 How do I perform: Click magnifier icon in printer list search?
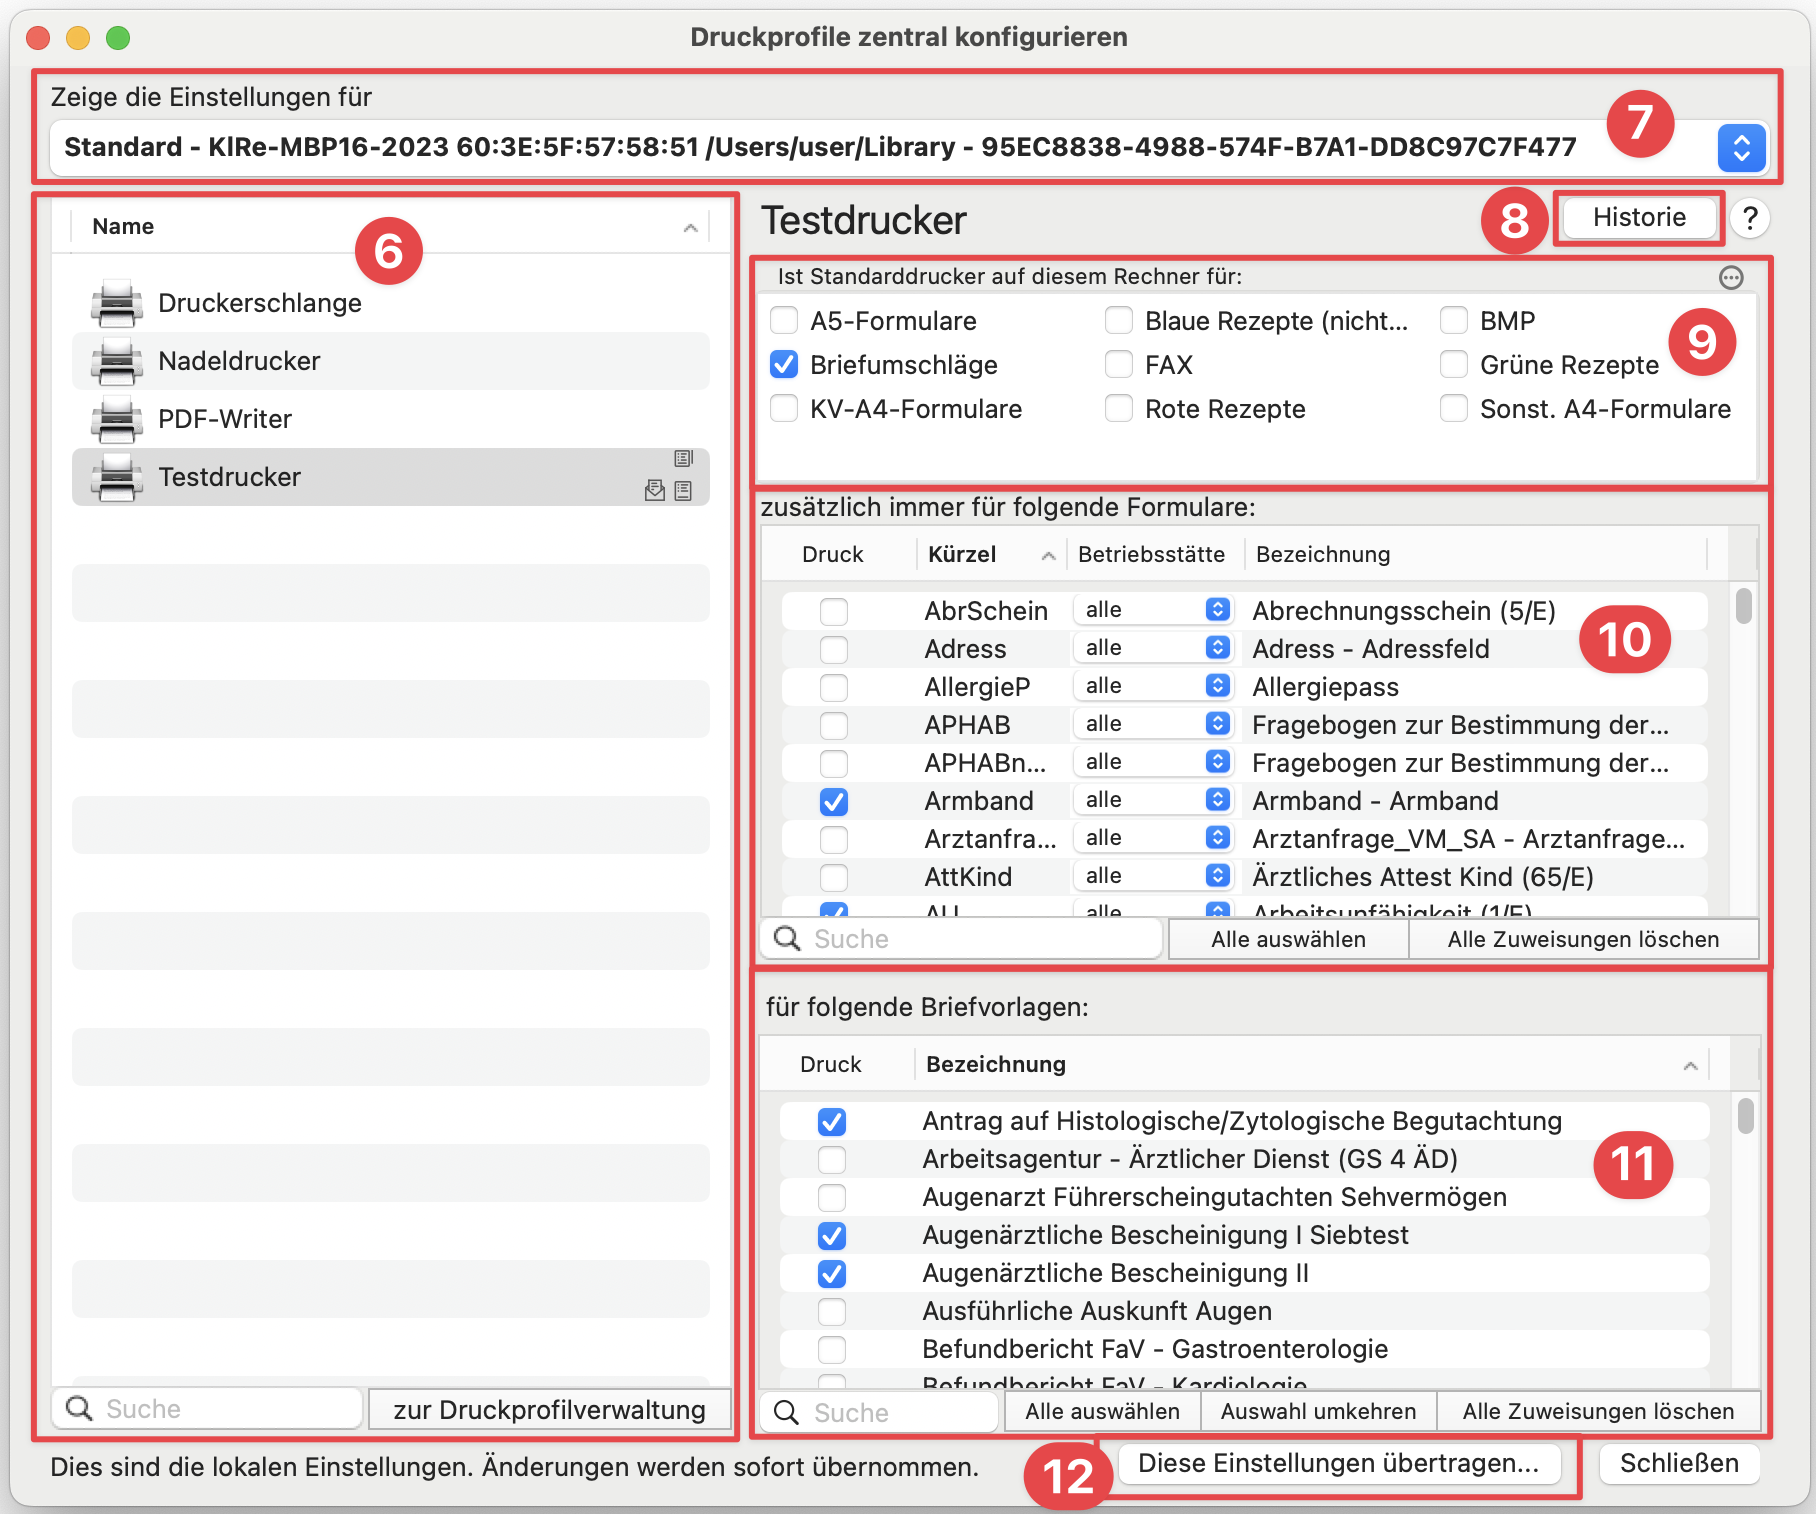click(79, 1409)
